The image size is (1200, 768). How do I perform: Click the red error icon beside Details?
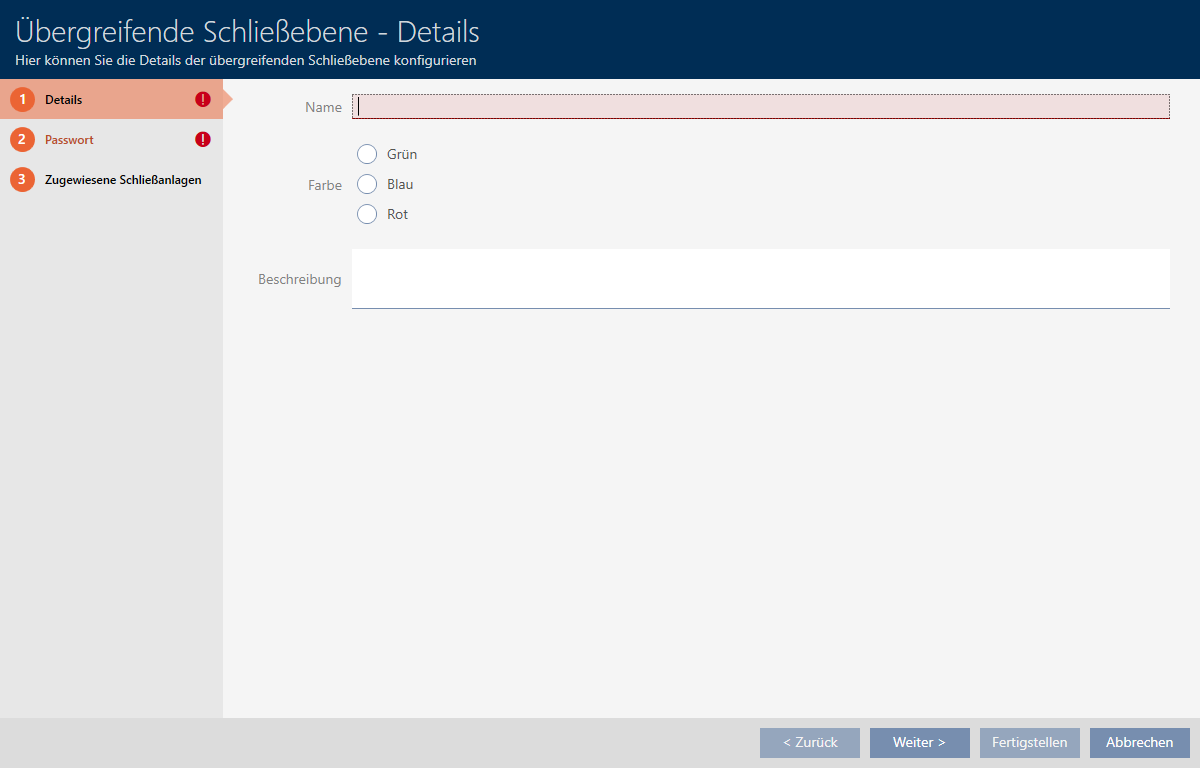point(203,100)
